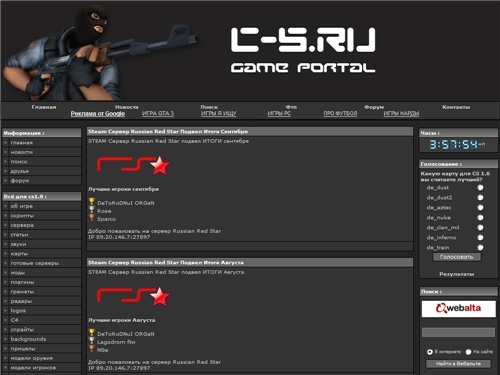Click the 'Найти в Вебальте' search button

458,364
